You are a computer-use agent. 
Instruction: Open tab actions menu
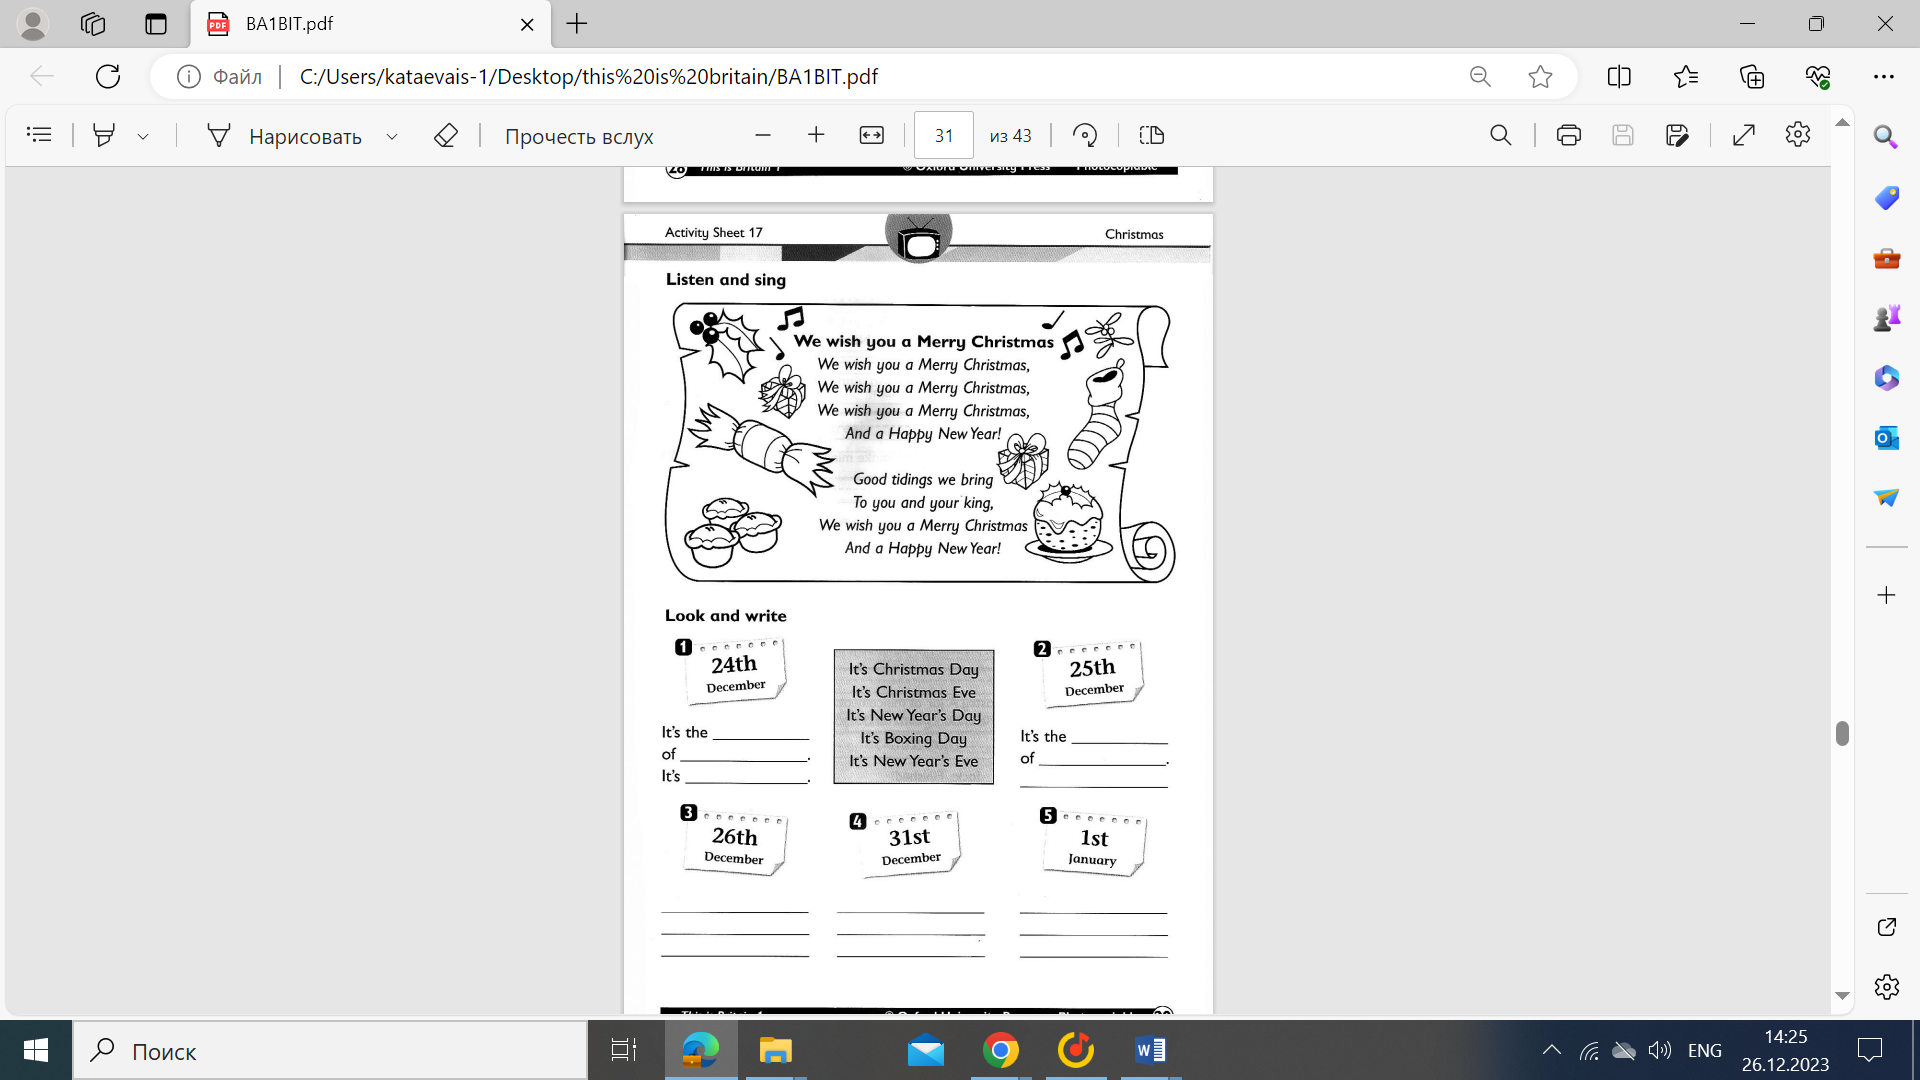click(156, 24)
